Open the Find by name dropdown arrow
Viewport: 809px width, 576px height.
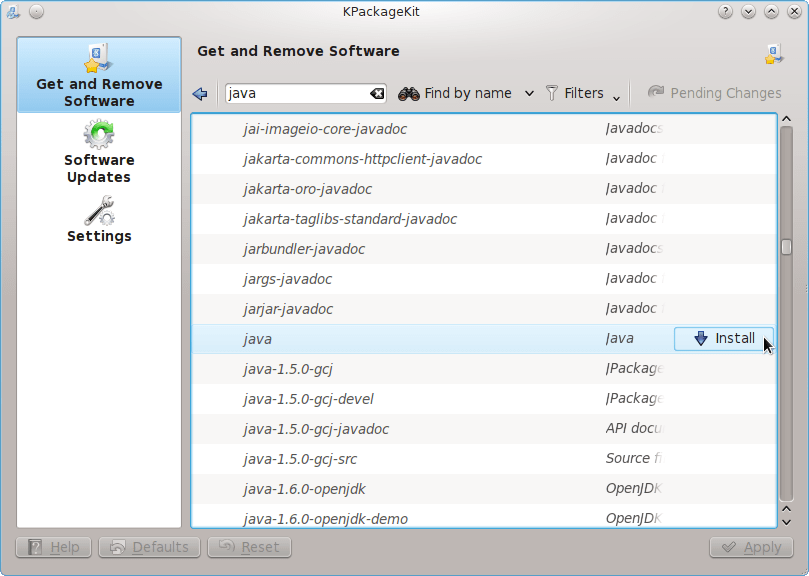click(529, 94)
